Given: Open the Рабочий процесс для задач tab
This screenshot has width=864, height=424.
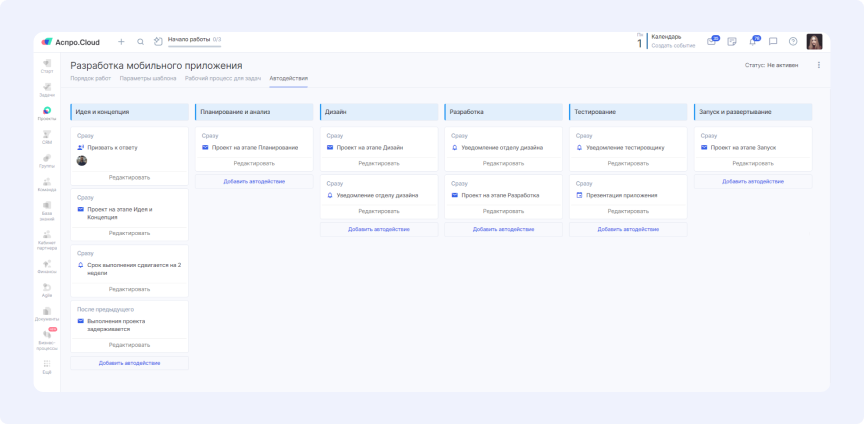Looking at the screenshot, I should click(x=223, y=78).
